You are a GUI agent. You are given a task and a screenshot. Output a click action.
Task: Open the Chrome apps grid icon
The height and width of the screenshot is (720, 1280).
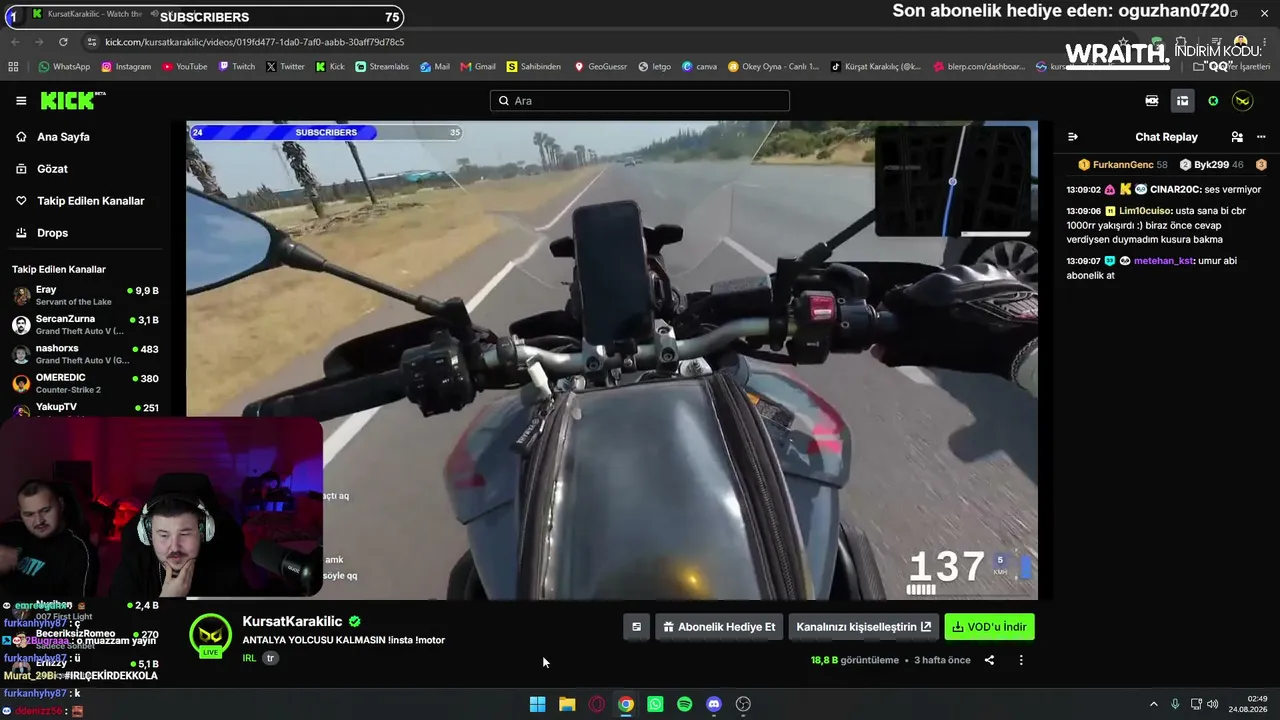13,67
